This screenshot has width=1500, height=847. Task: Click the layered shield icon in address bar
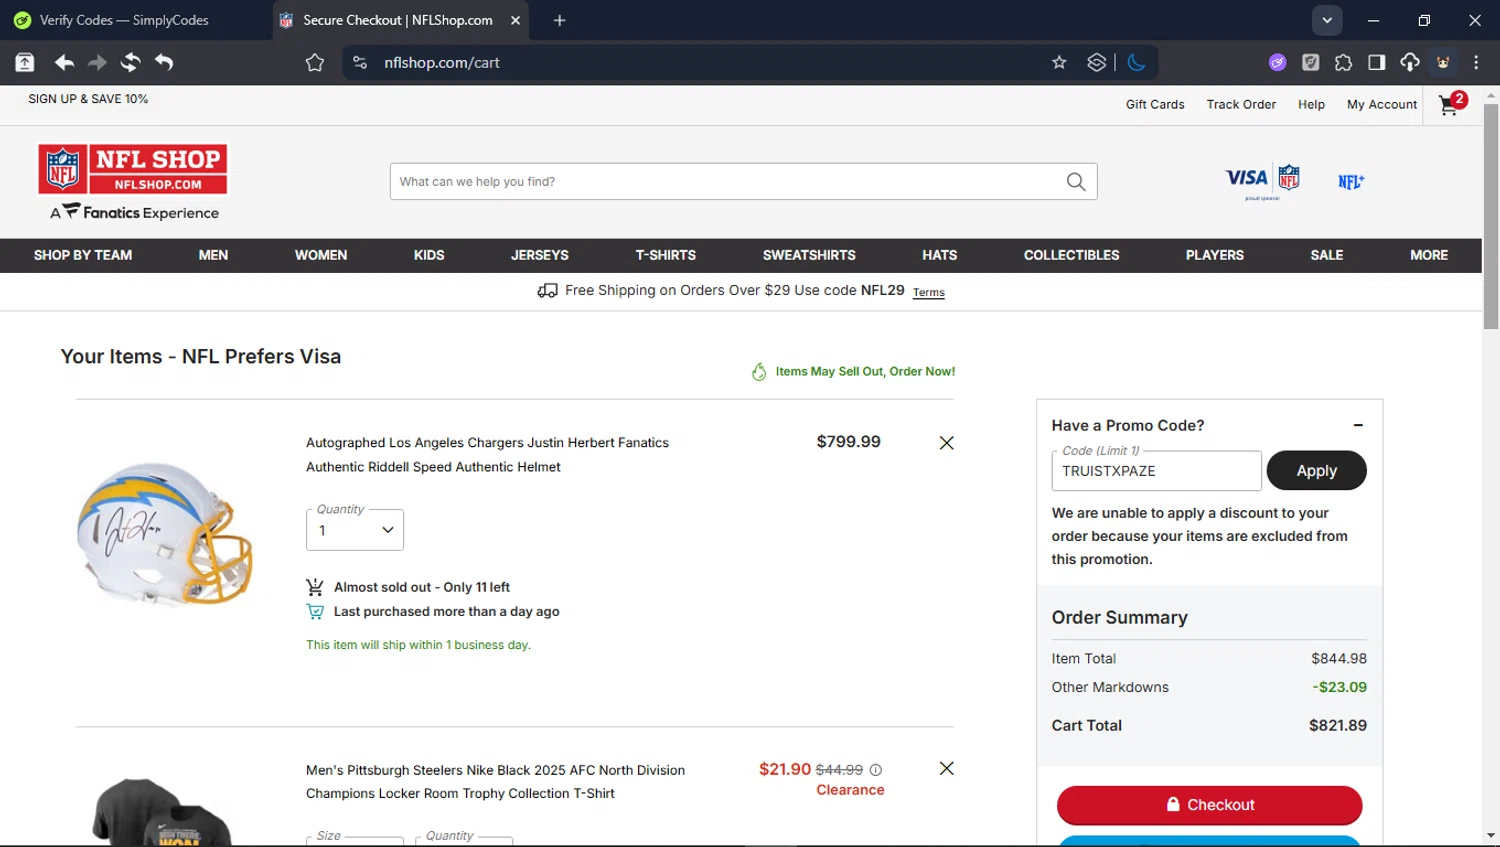[x=1097, y=62]
